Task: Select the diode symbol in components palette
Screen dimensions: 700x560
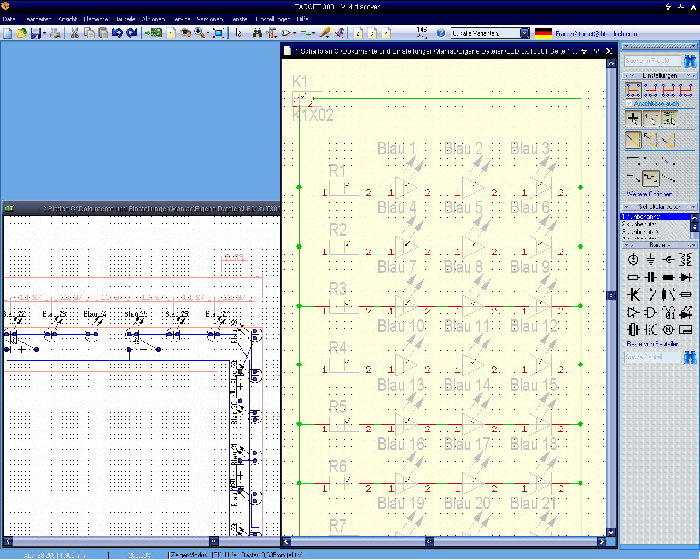Action: coord(686,277)
